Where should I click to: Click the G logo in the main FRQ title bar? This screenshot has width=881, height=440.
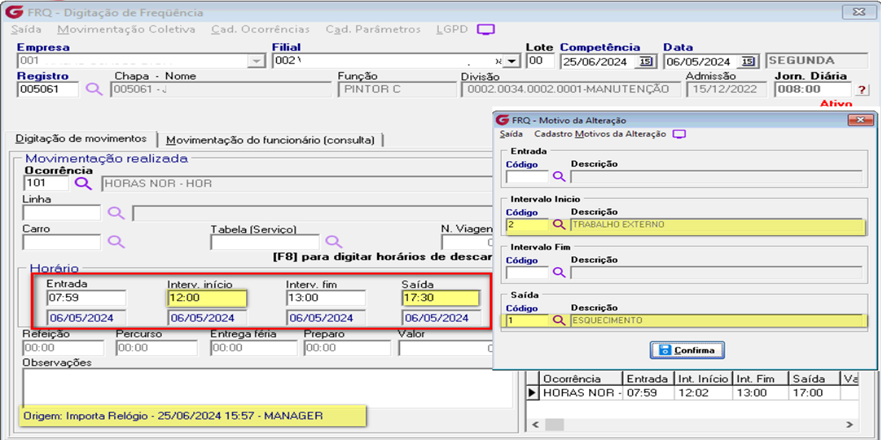pyautogui.click(x=17, y=12)
